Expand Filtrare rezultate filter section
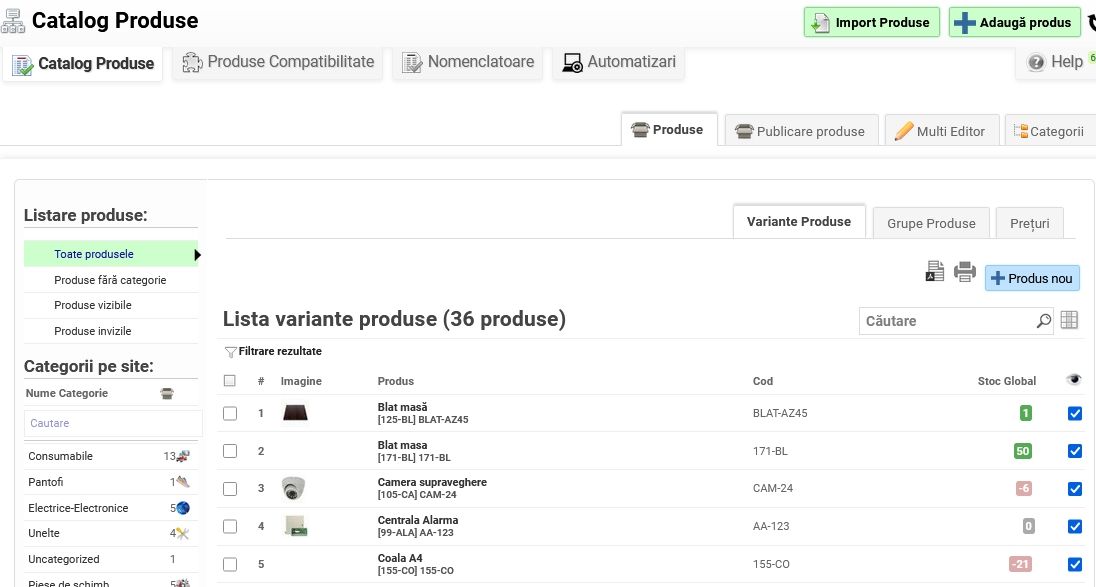 (x=273, y=352)
